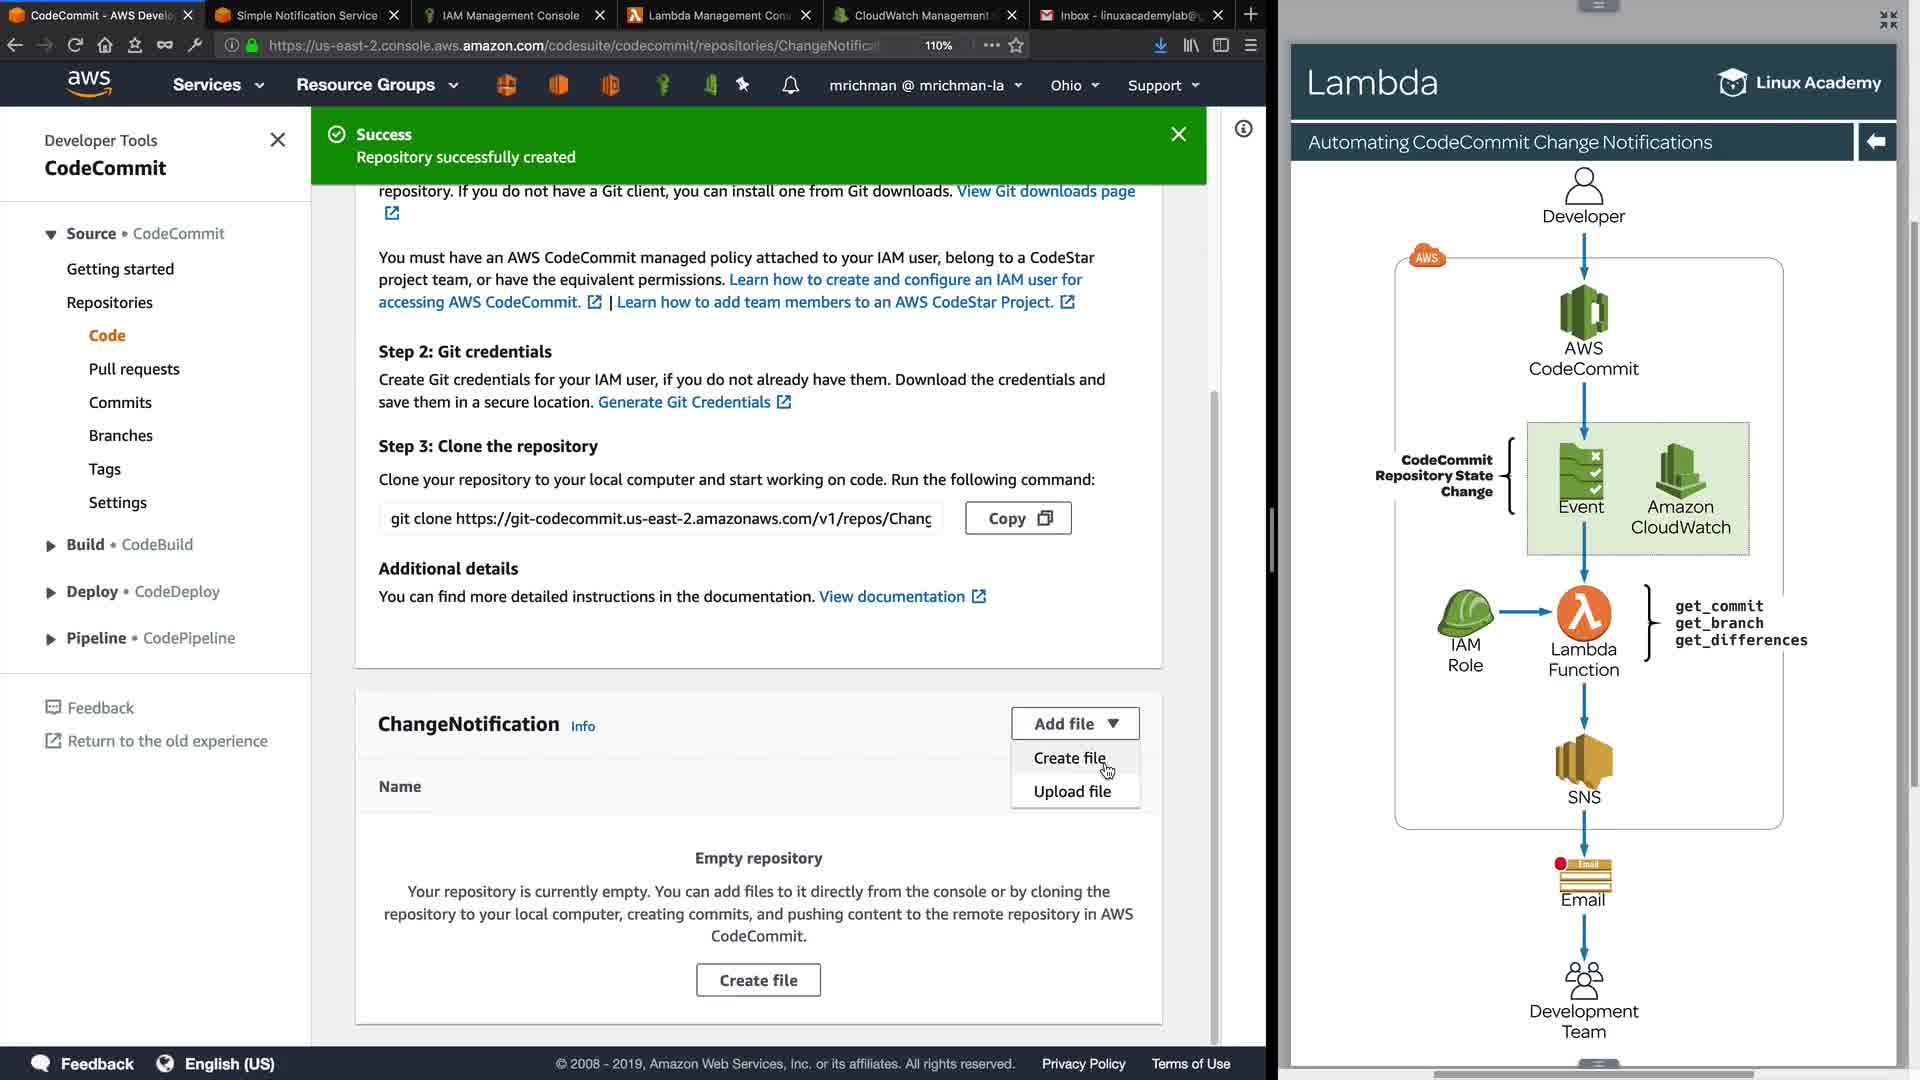1920x1080 pixels.
Task: Close the Developer Tools sidebar
Action: tap(278, 140)
